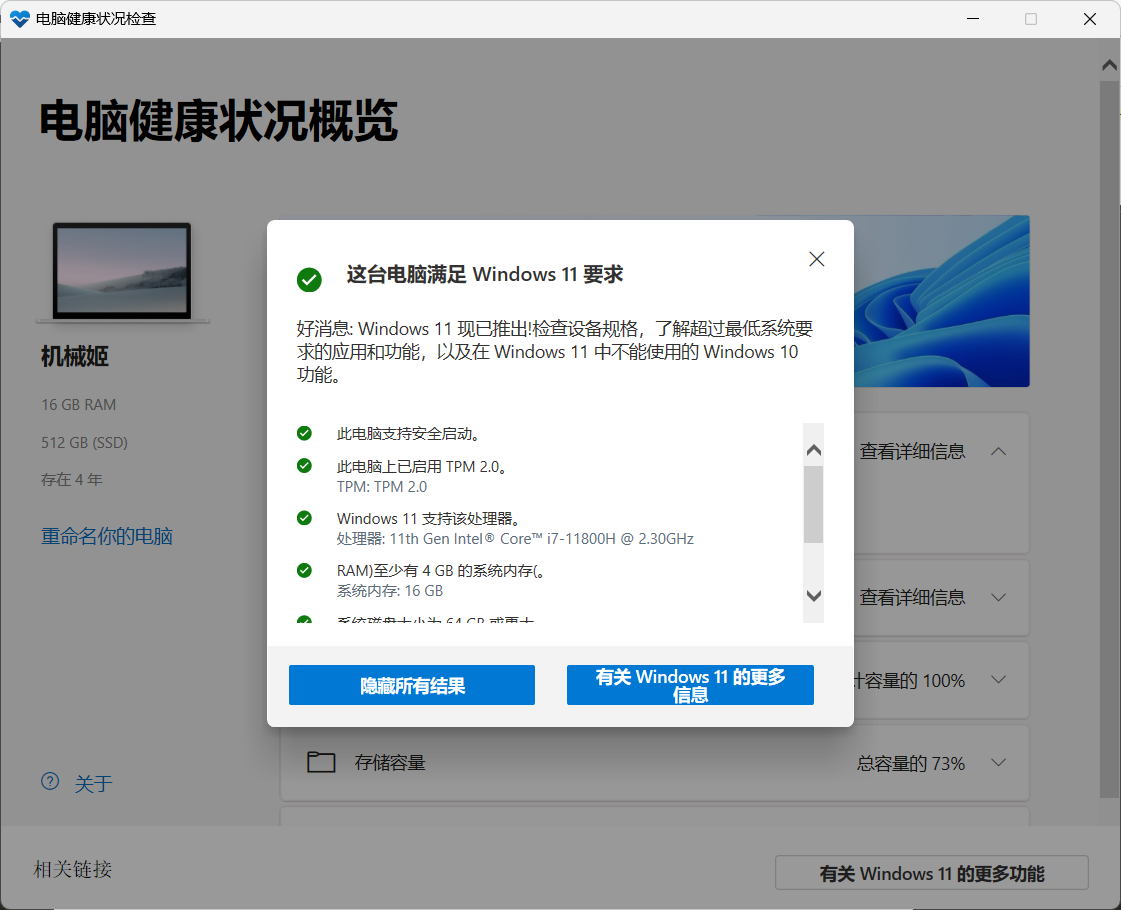Click the folder icon beside 存储容量

[321, 762]
